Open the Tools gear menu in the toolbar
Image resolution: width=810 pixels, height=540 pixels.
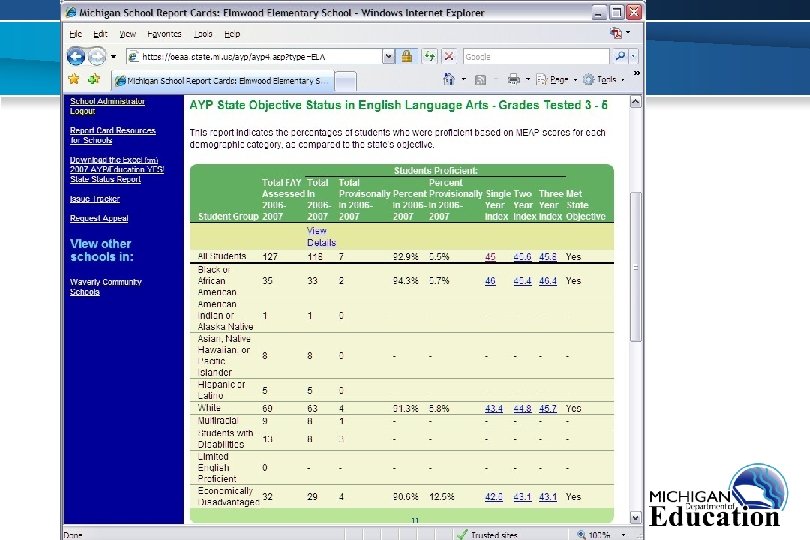coord(603,80)
